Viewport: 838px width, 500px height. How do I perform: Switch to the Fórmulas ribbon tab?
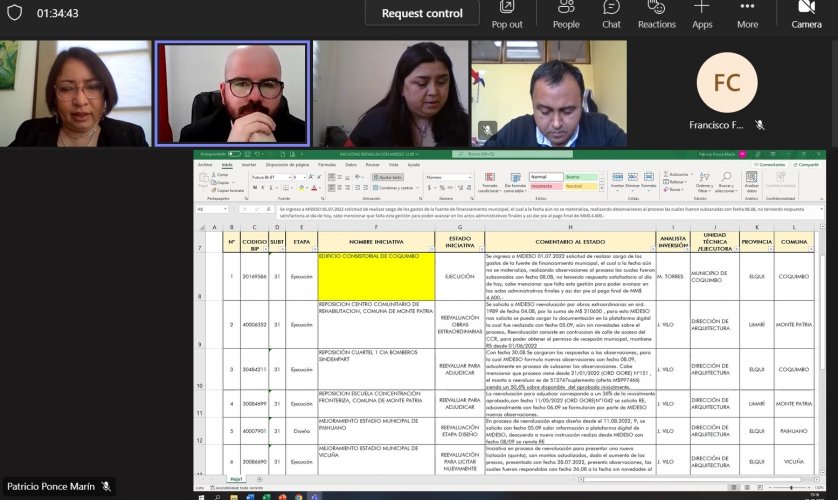click(x=326, y=164)
